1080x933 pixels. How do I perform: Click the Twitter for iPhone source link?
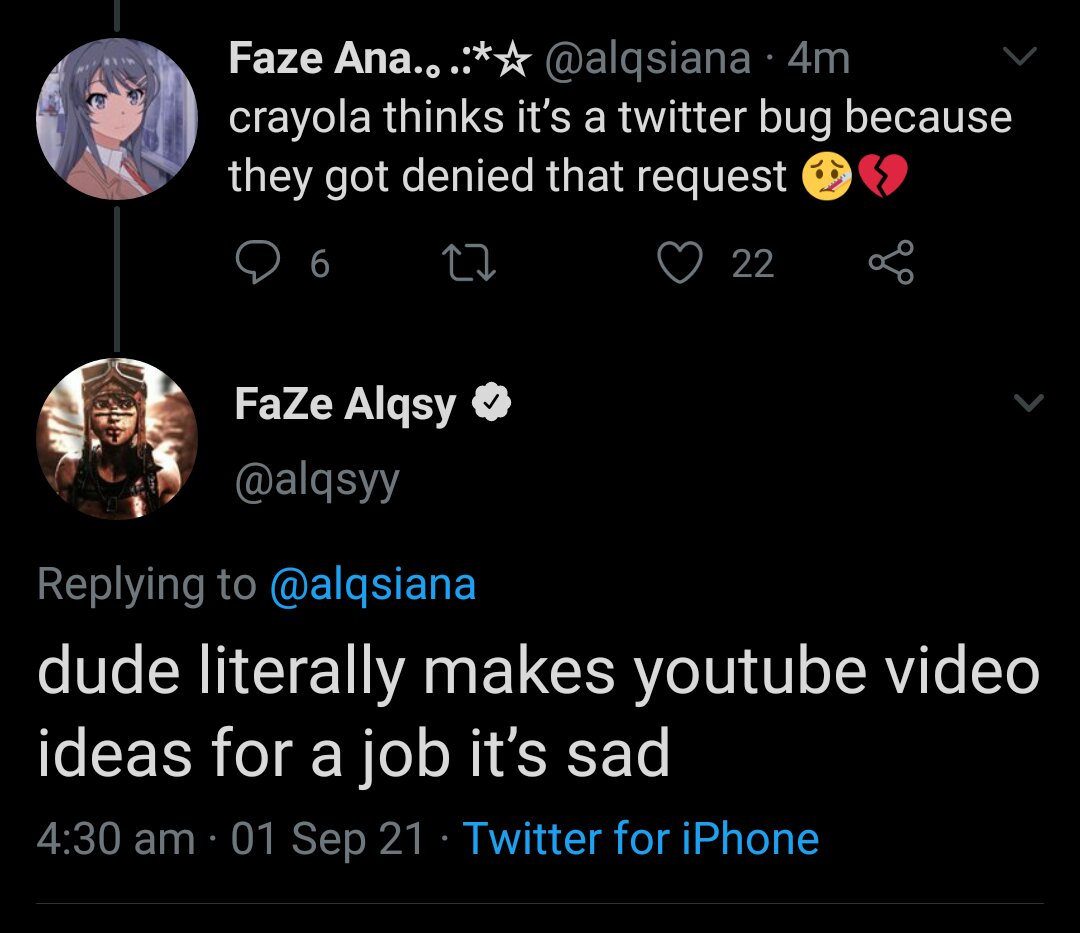click(x=641, y=838)
